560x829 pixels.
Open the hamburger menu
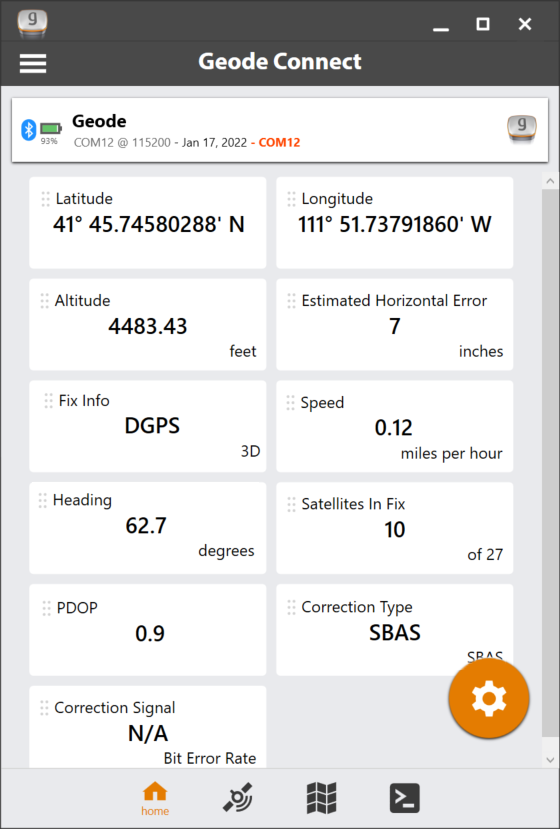point(33,63)
